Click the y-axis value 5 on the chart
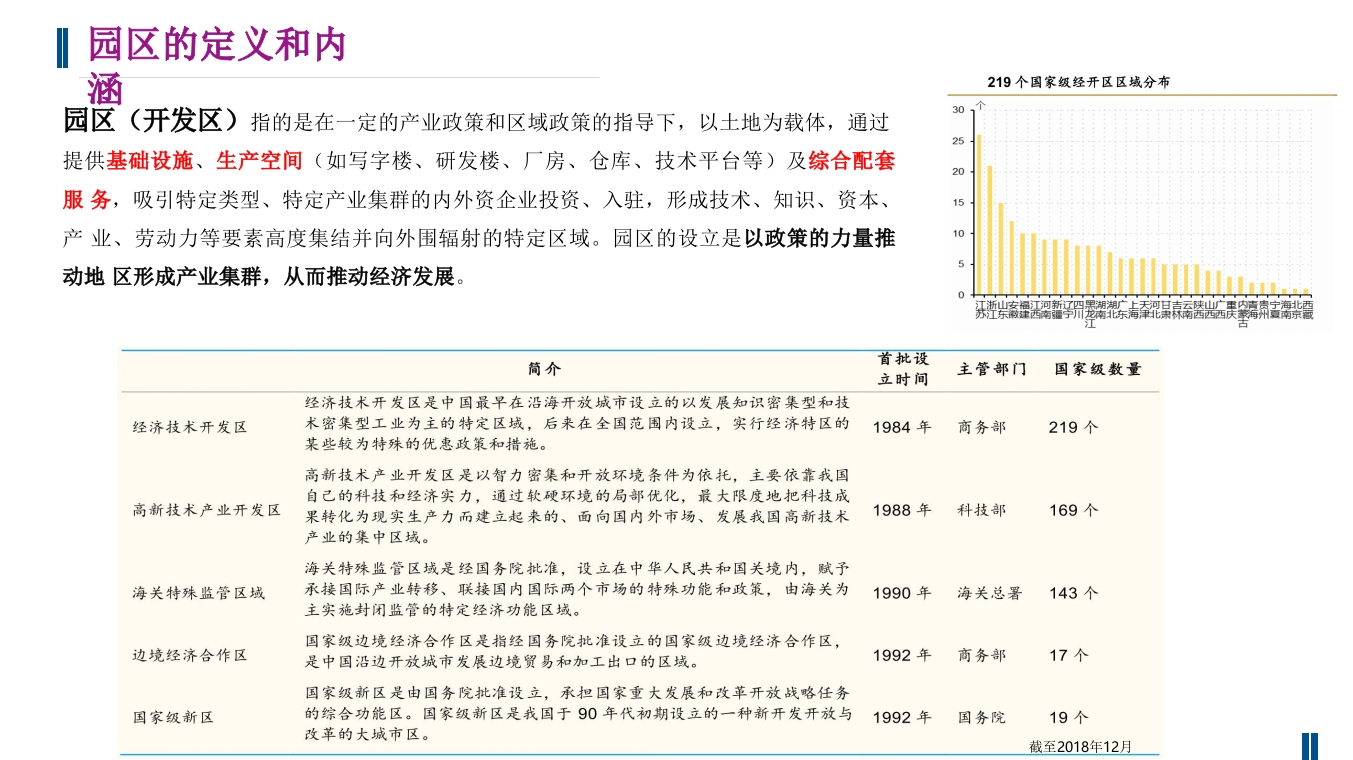 961,264
